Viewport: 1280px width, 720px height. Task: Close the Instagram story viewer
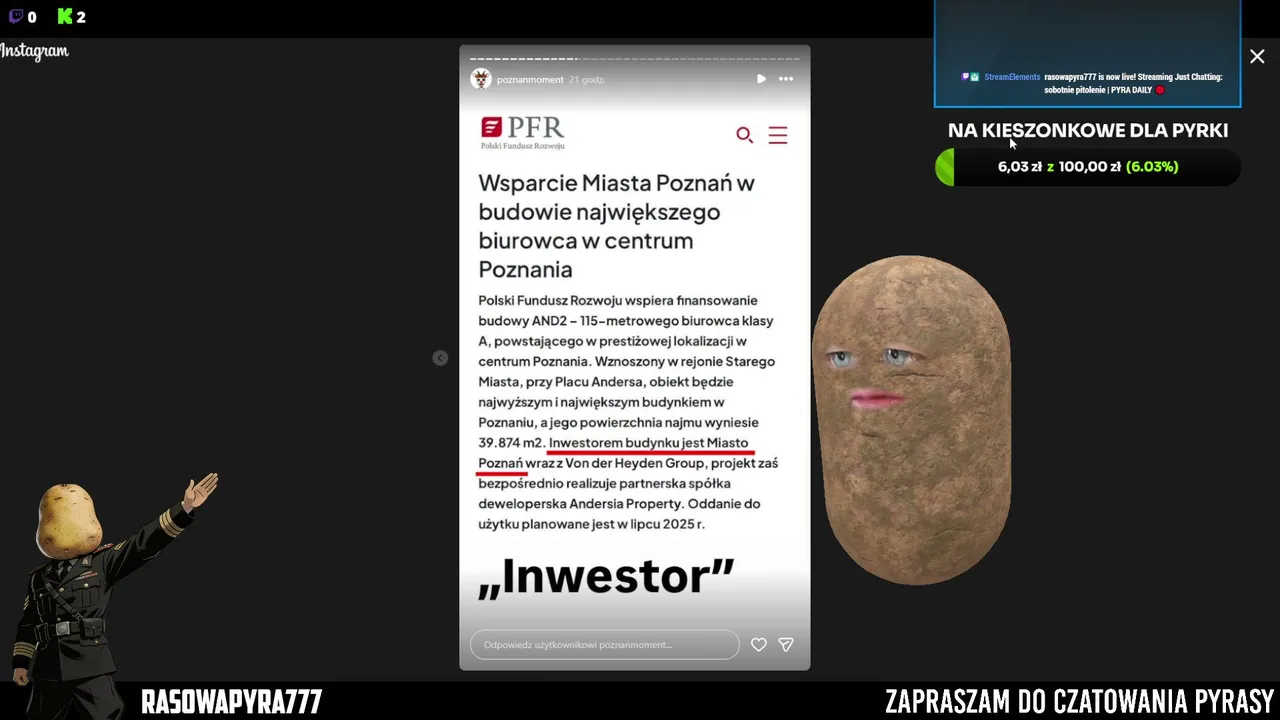coord(1257,57)
